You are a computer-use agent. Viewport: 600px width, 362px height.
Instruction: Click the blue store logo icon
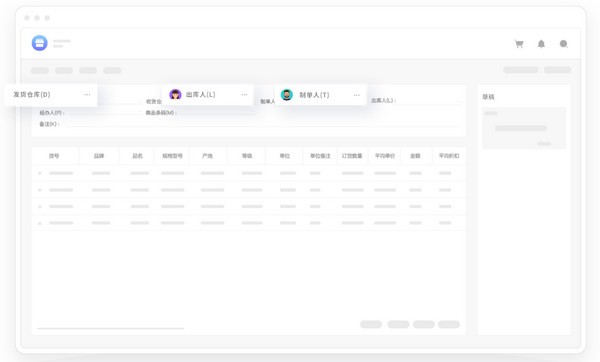pos(39,43)
